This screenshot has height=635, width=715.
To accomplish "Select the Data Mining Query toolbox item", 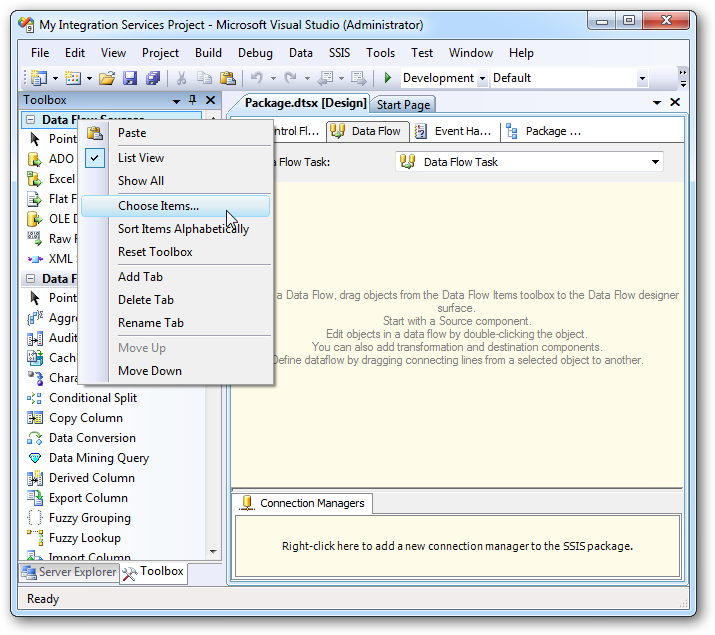I will [98, 458].
